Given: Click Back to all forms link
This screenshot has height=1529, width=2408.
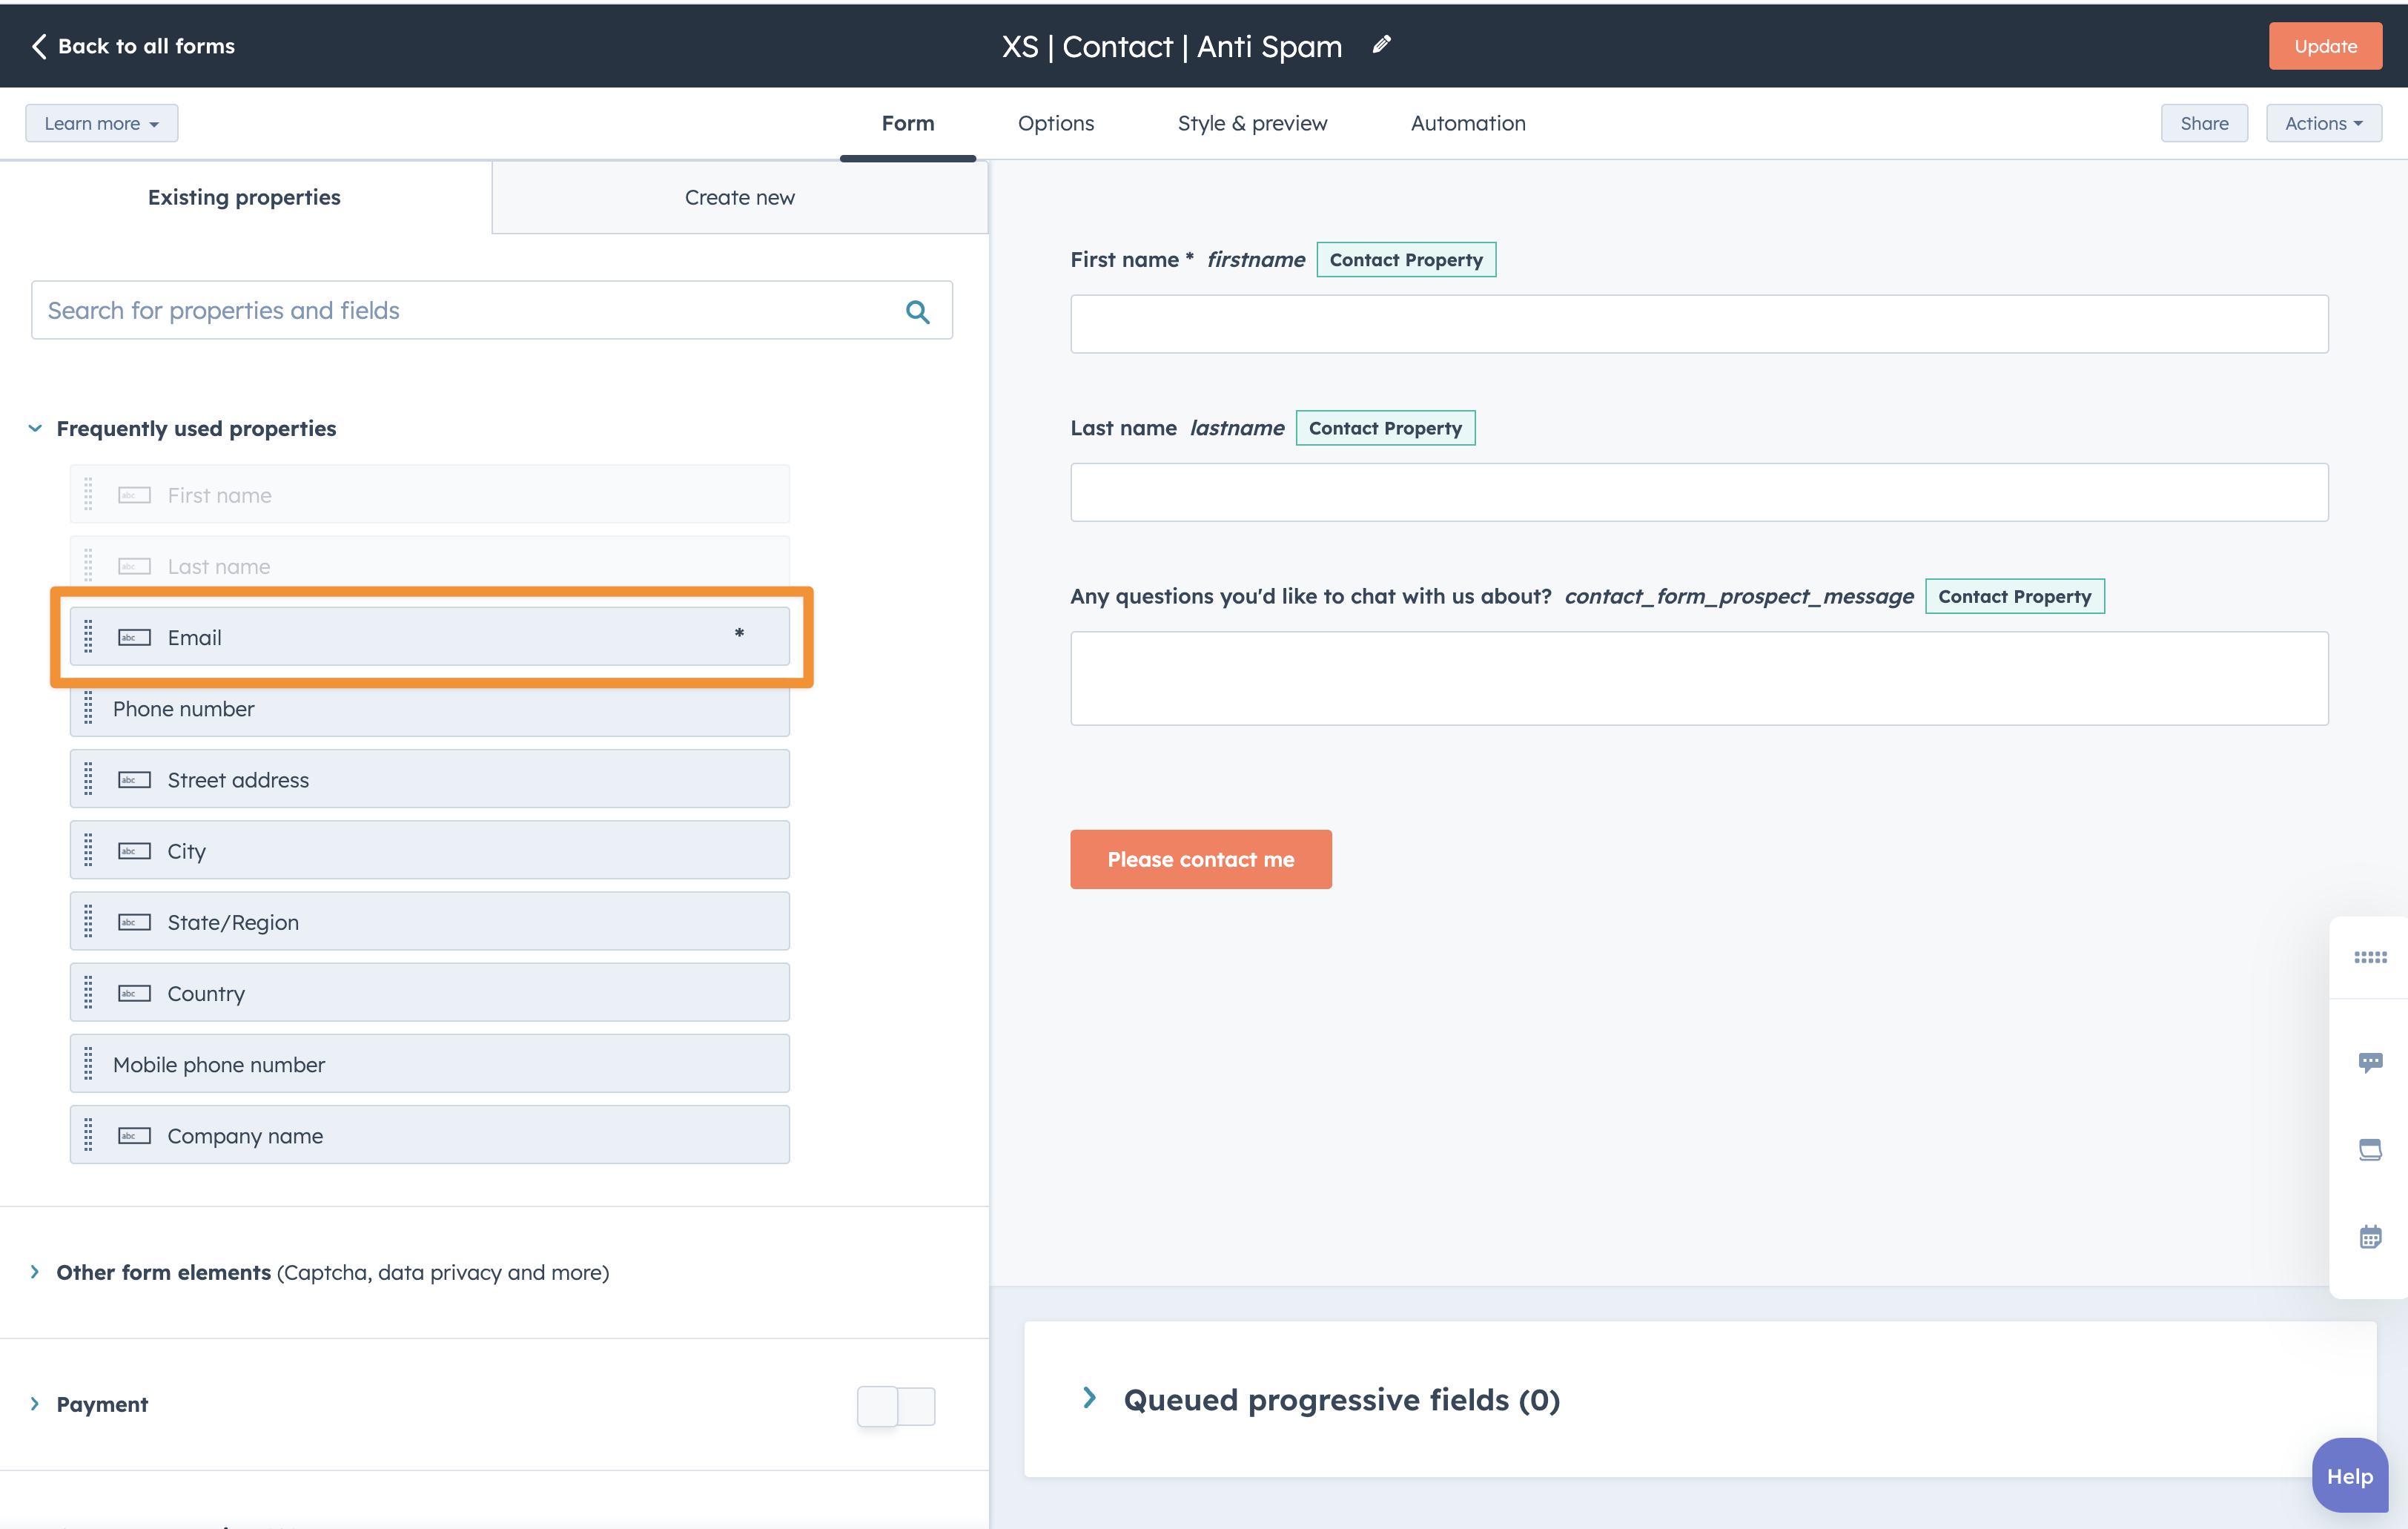Looking at the screenshot, I should click(x=146, y=46).
